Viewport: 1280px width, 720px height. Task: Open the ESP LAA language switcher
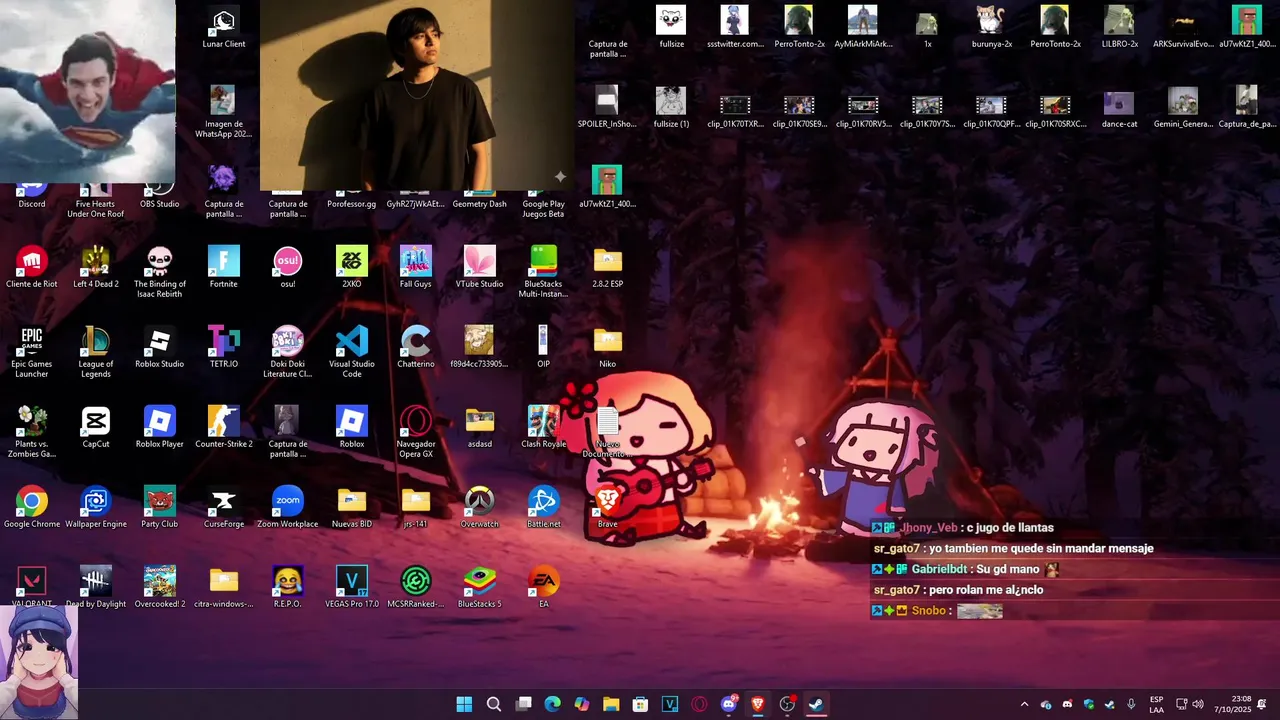click(1156, 704)
